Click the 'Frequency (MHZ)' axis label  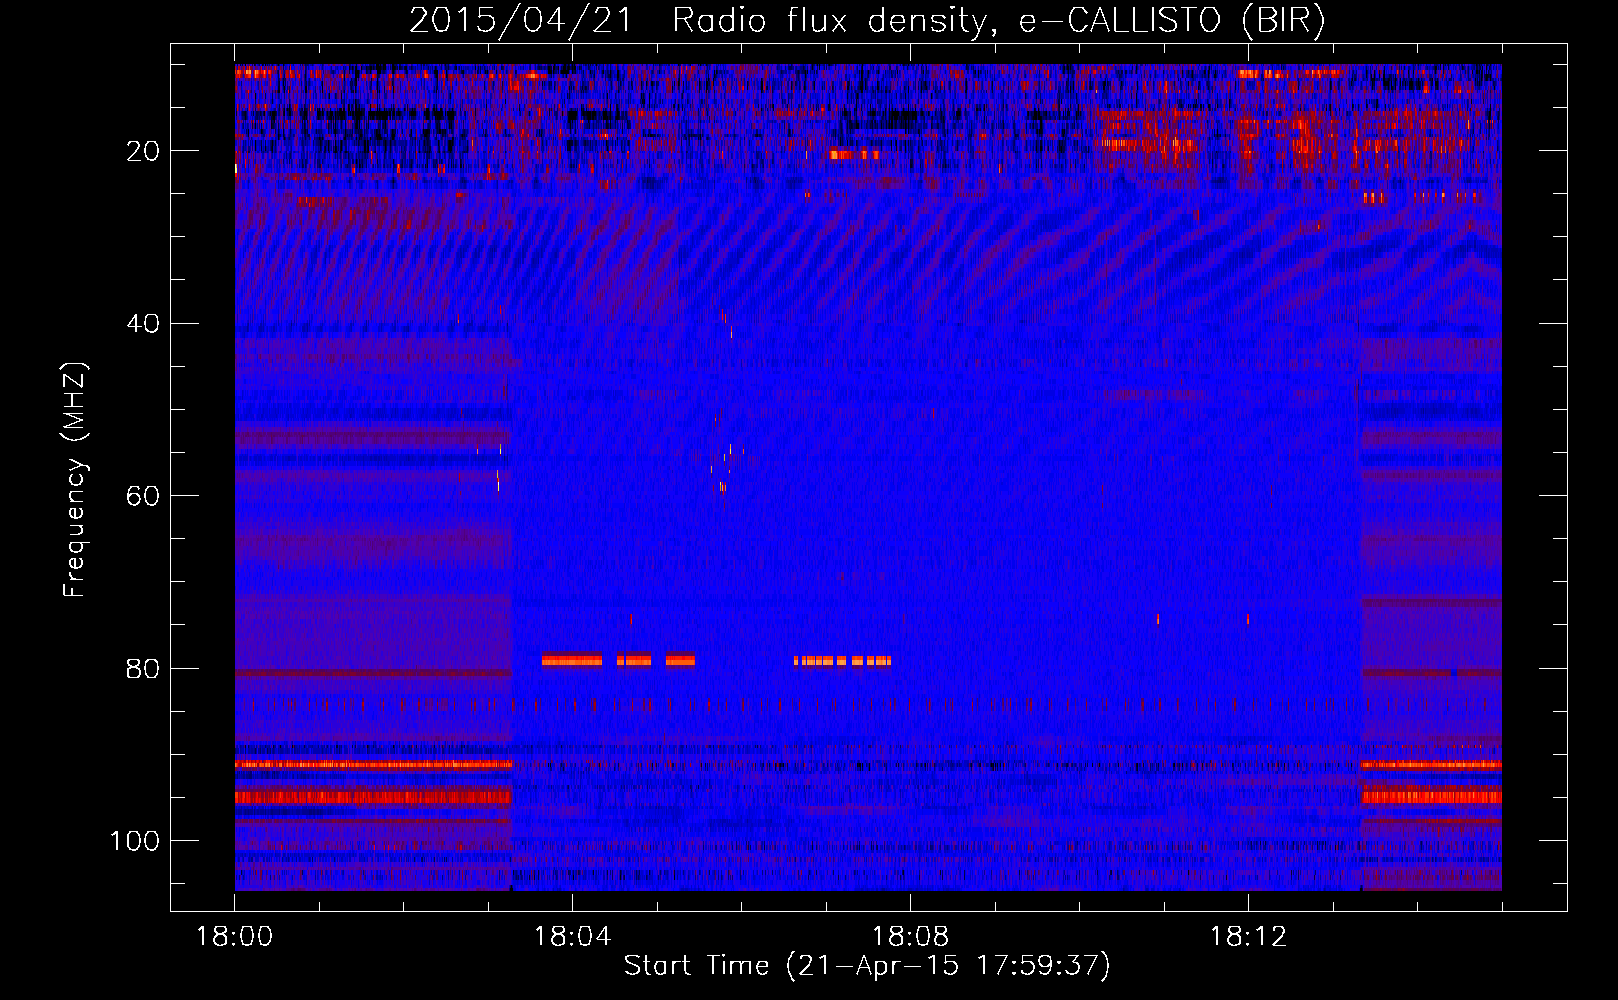75,480
